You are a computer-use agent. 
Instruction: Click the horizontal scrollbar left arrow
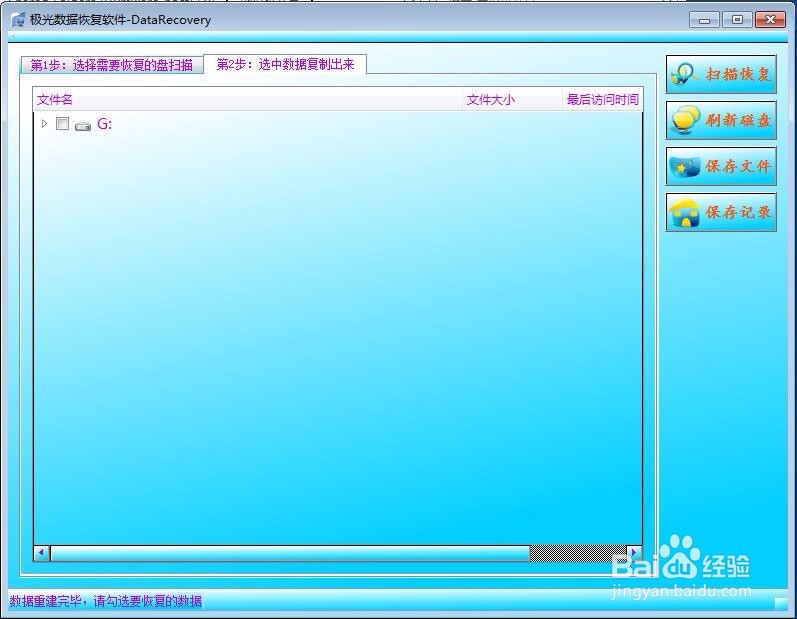(42, 552)
